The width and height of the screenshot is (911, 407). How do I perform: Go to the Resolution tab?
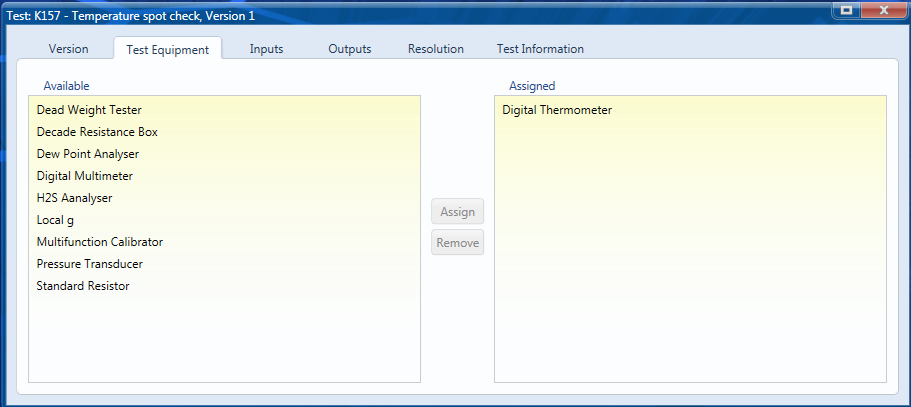[436, 49]
